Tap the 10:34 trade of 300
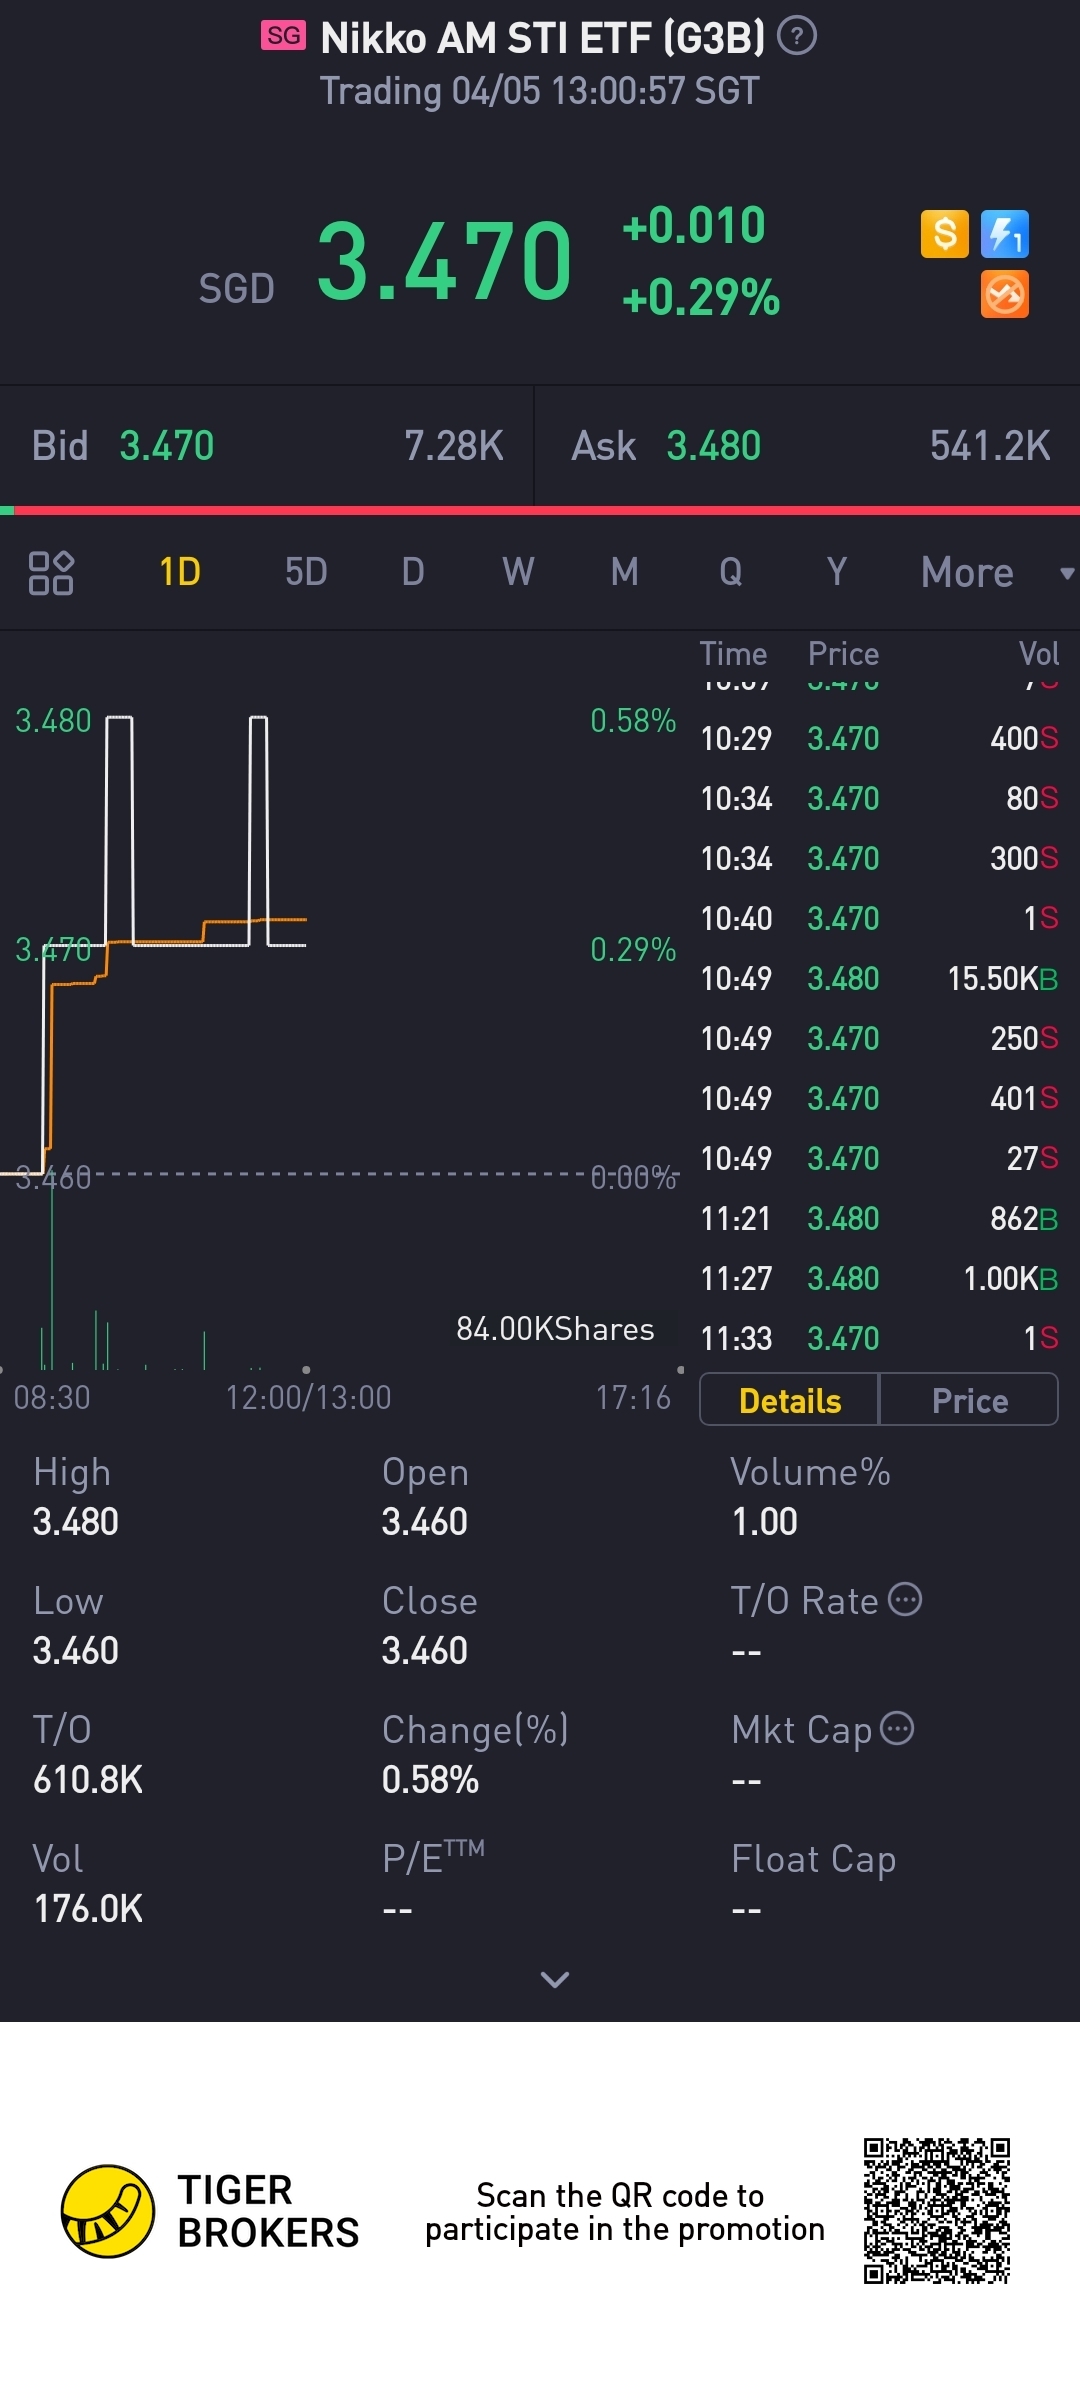Image resolution: width=1080 pixels, height=2402 pixels. point(879,858)
